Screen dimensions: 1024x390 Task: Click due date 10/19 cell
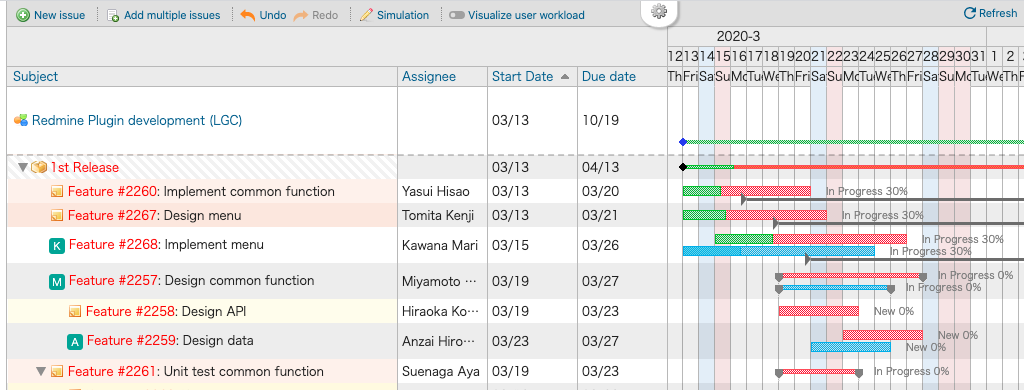(x=622, y=120)
